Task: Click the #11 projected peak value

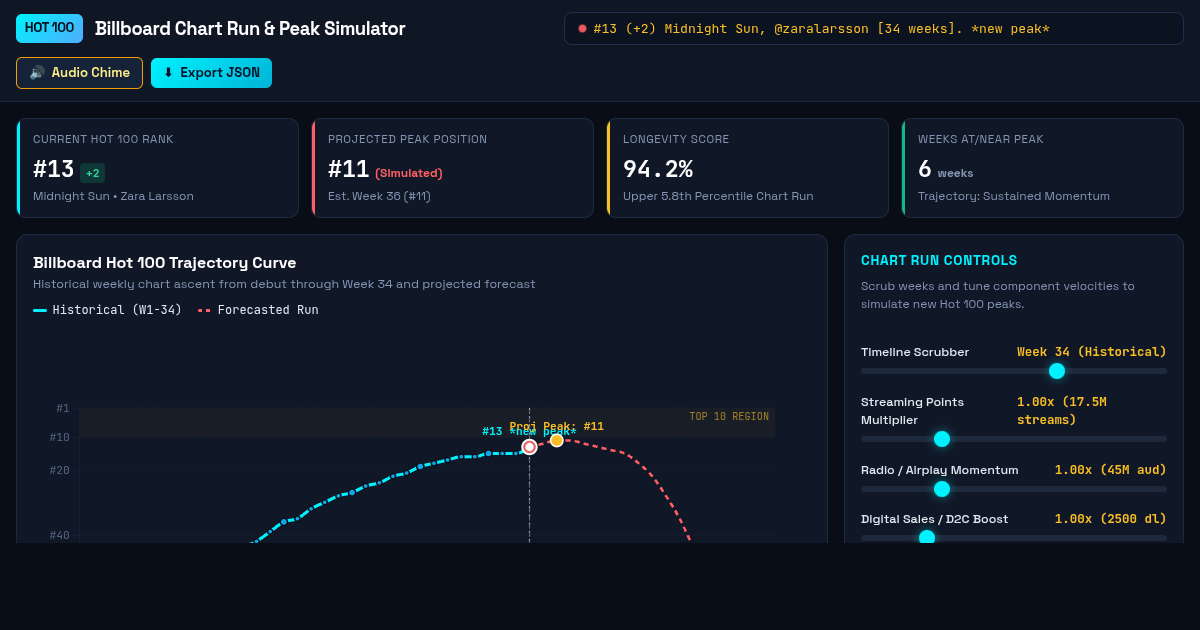Action: click(348, 169)
